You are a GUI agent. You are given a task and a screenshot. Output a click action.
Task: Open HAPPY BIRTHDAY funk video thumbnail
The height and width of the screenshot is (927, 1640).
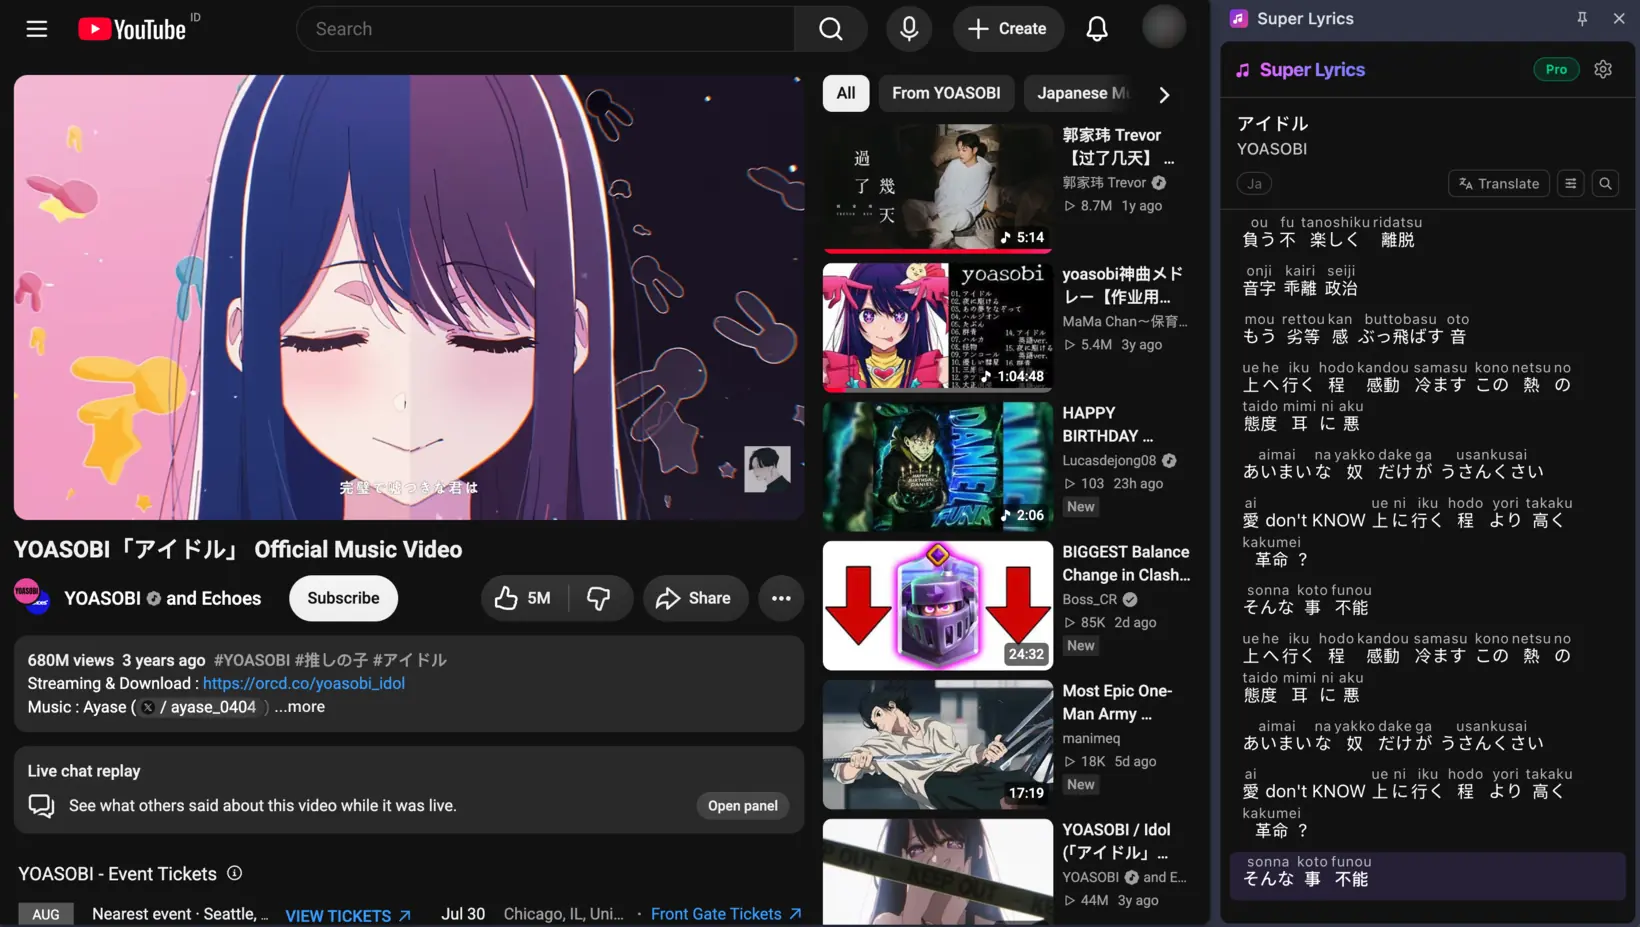pyautogui.click(x=937, y=466)
